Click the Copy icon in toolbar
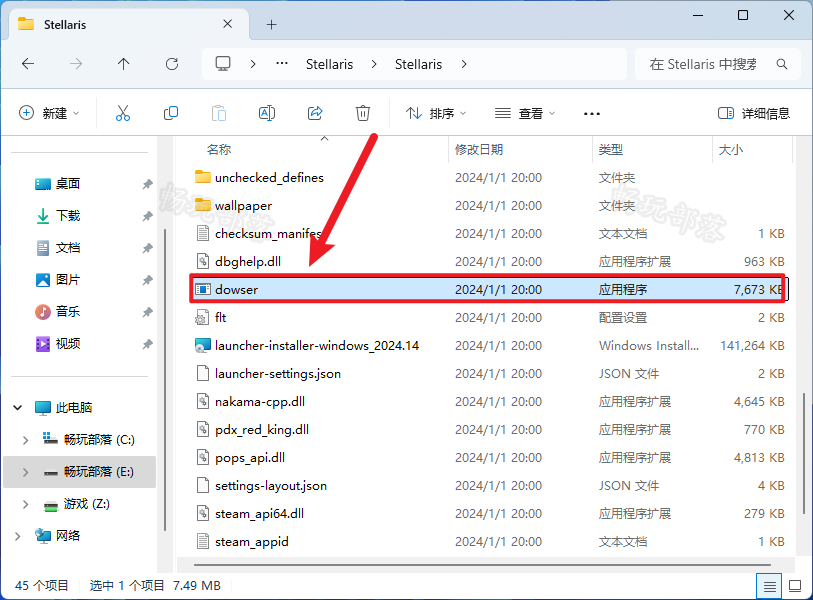The width and height of the screenshot is (813, 600). [171, 113]
